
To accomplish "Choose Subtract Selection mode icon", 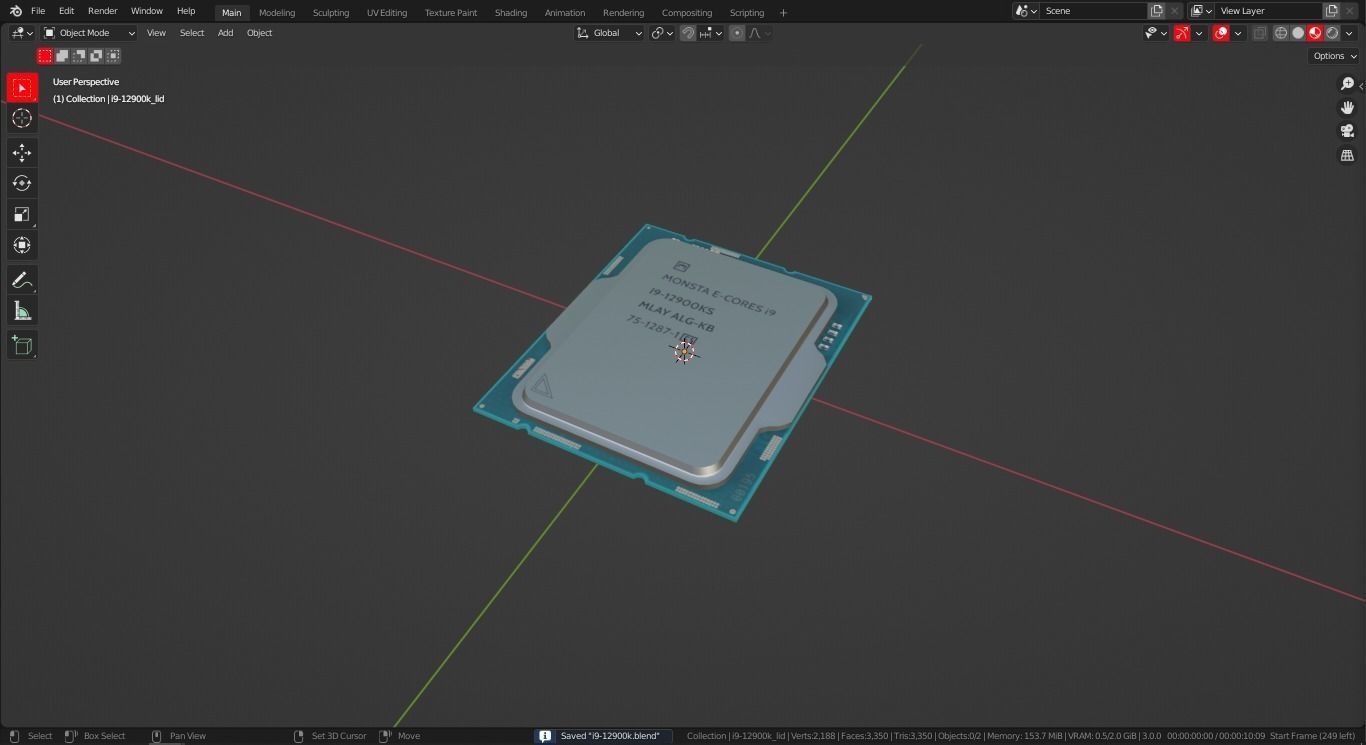I will coord(79,56).
